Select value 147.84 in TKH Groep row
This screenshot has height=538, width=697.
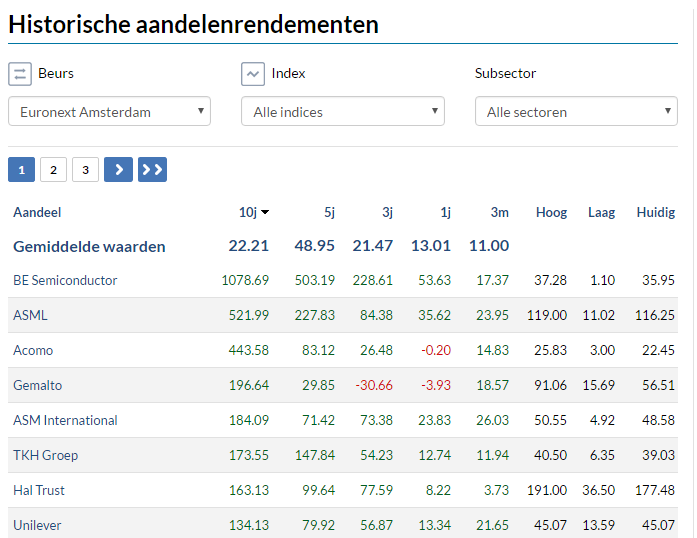[315, 455]
